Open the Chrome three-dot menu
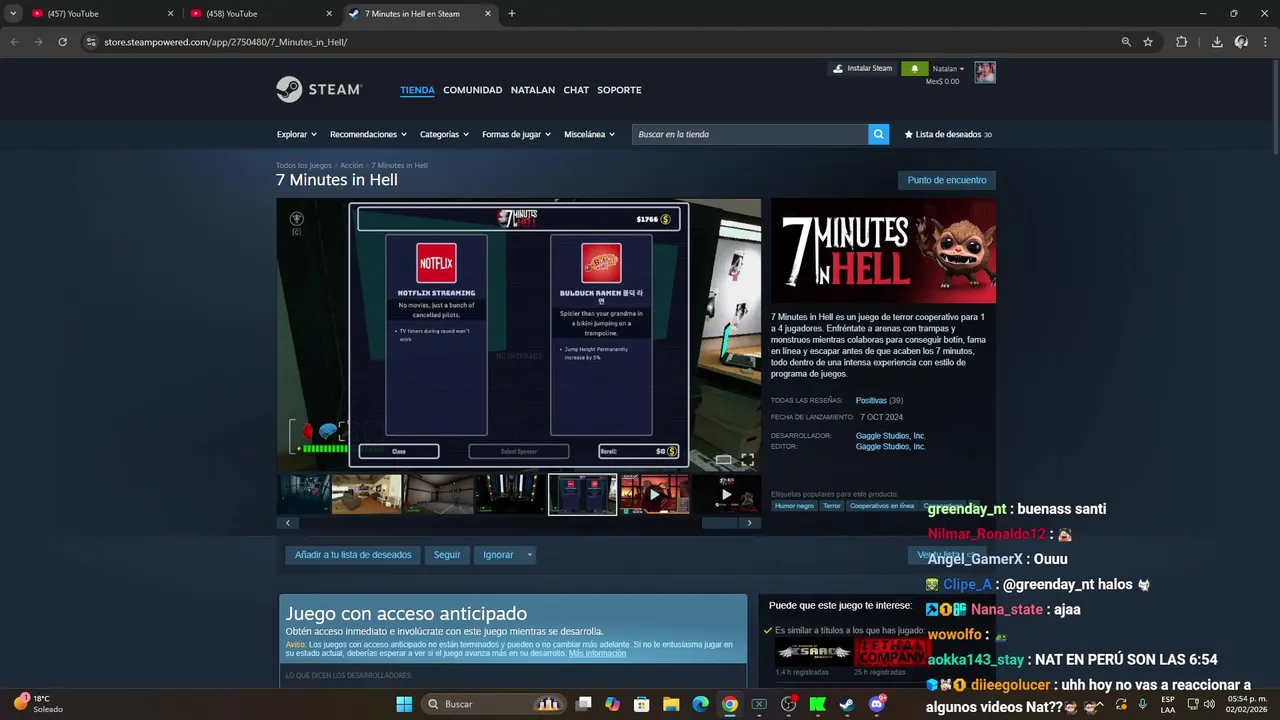The height and width of the screenshot is (720, 1280). [x=1266, y=42]
